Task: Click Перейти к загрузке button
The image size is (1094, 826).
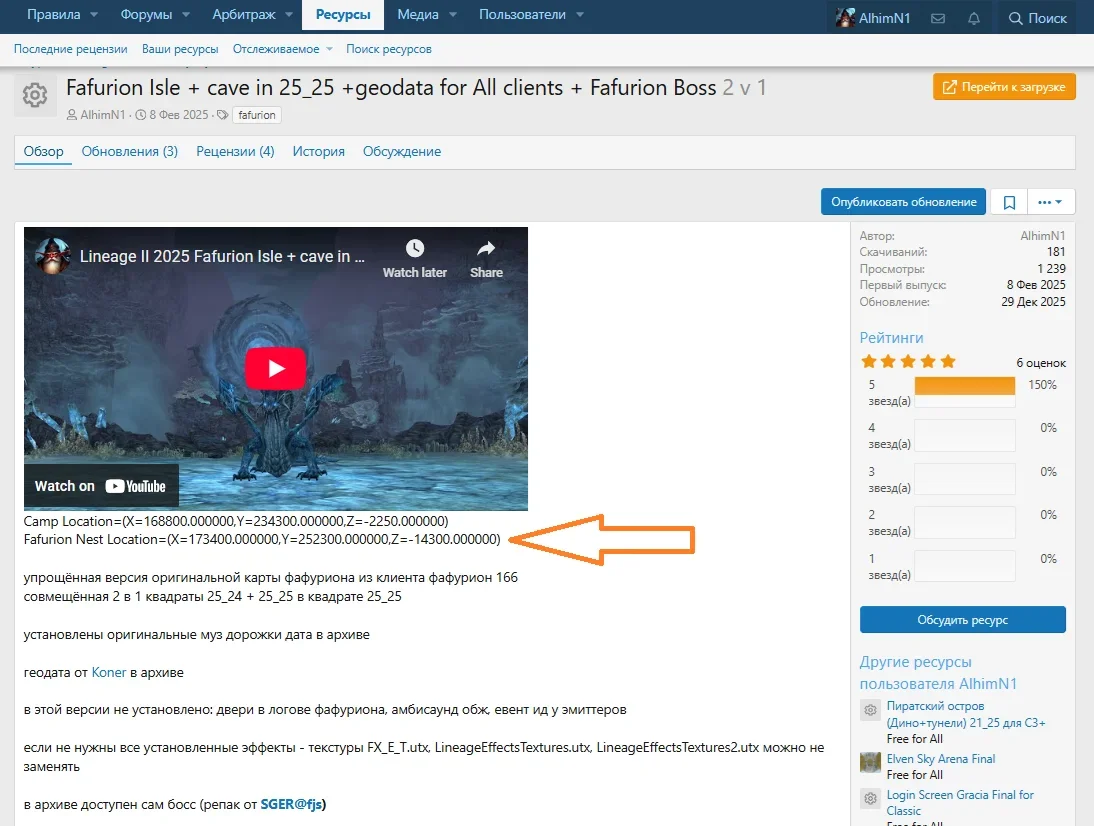Action: tap(1004, 87)
